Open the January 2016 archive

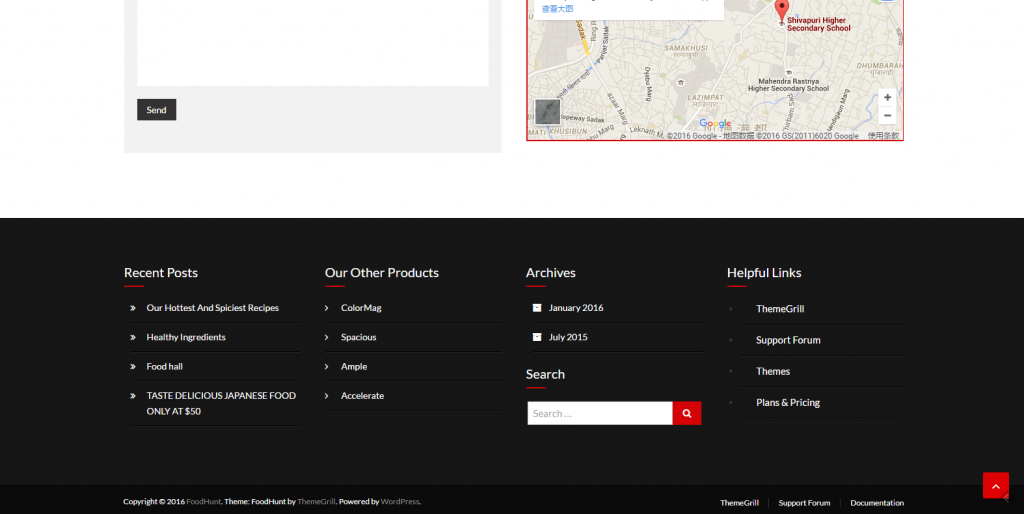[576, 308]
